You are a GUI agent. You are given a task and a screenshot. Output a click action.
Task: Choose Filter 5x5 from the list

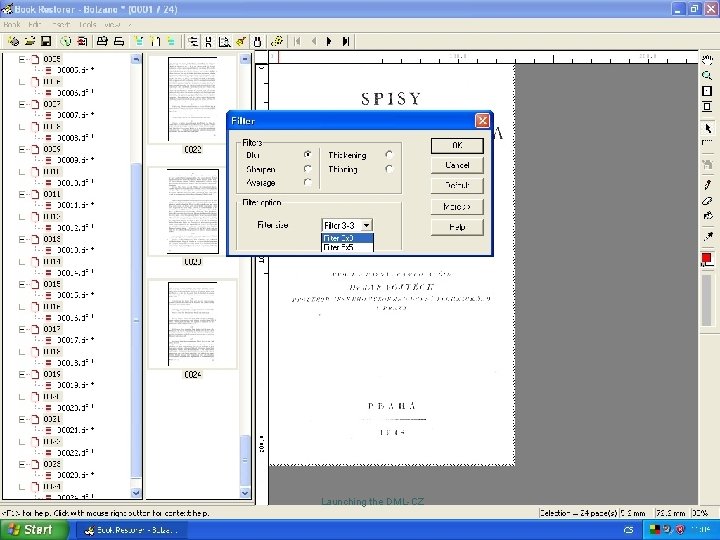pos(348,247)
